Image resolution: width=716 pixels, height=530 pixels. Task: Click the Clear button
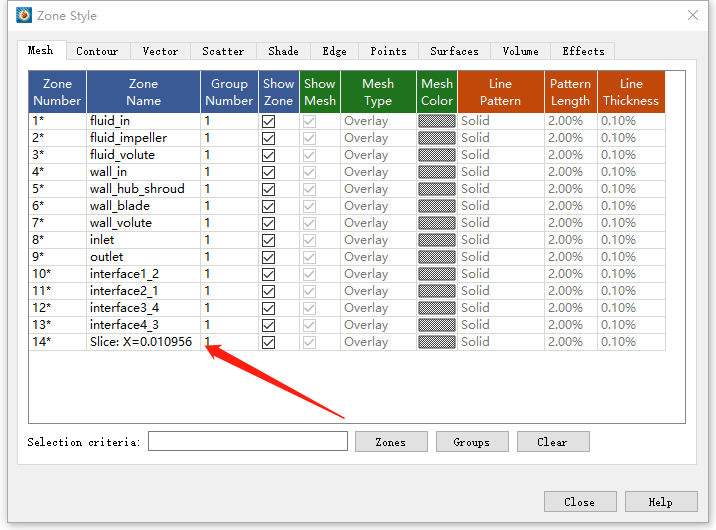coord(552,442)
